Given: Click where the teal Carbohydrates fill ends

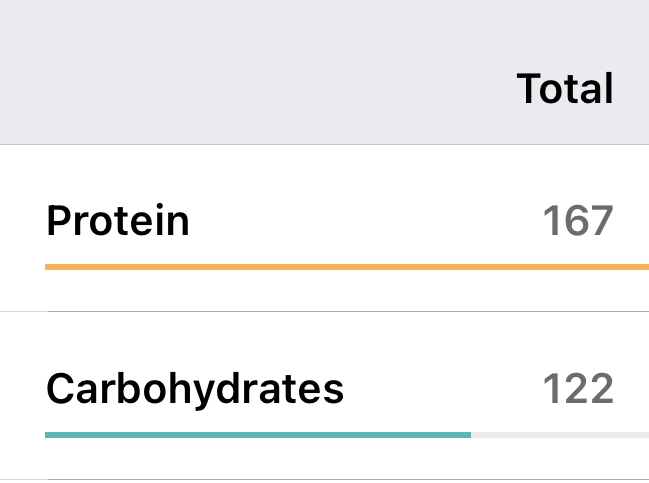Looking at the screenshot, I should [468, 435].
